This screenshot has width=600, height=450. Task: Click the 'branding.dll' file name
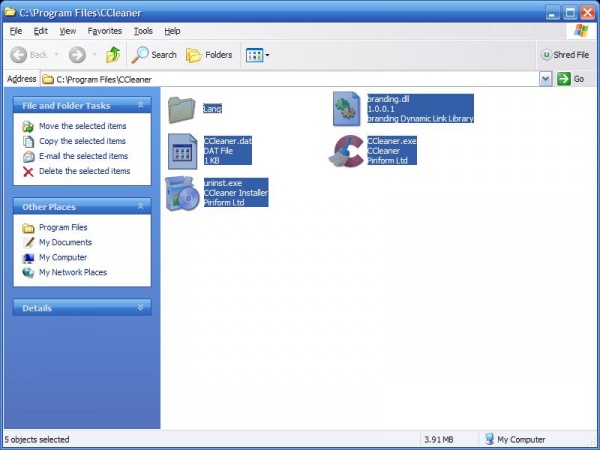pos(388,99)
